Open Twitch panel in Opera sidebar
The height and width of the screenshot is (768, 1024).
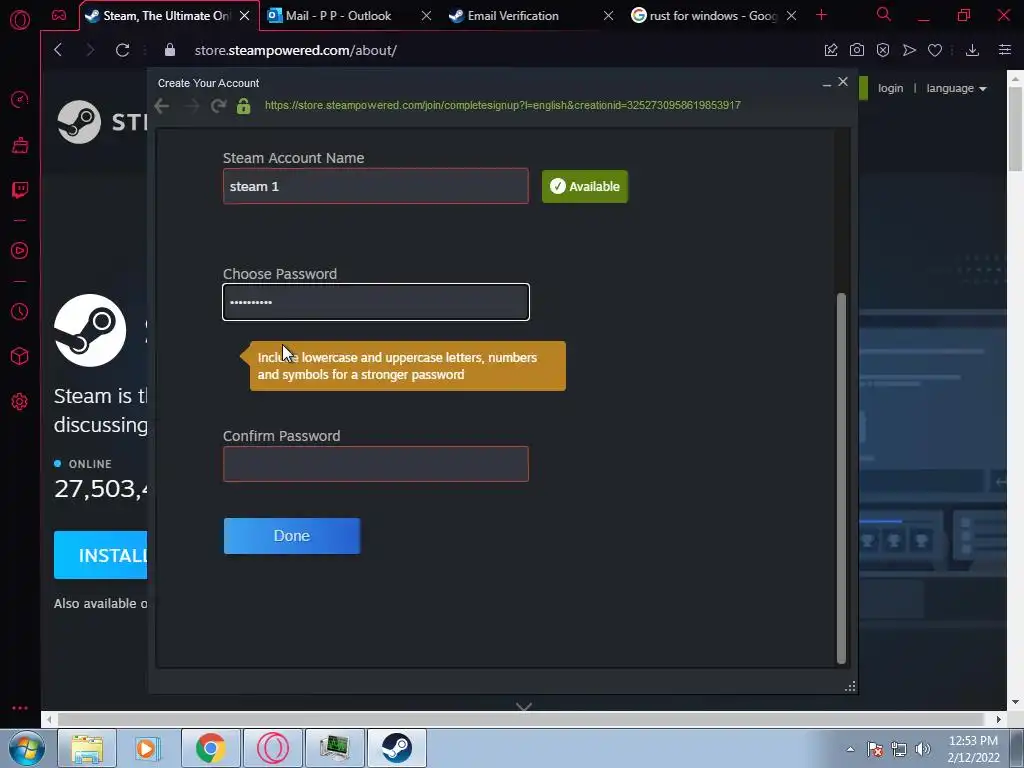click(20, 190)
